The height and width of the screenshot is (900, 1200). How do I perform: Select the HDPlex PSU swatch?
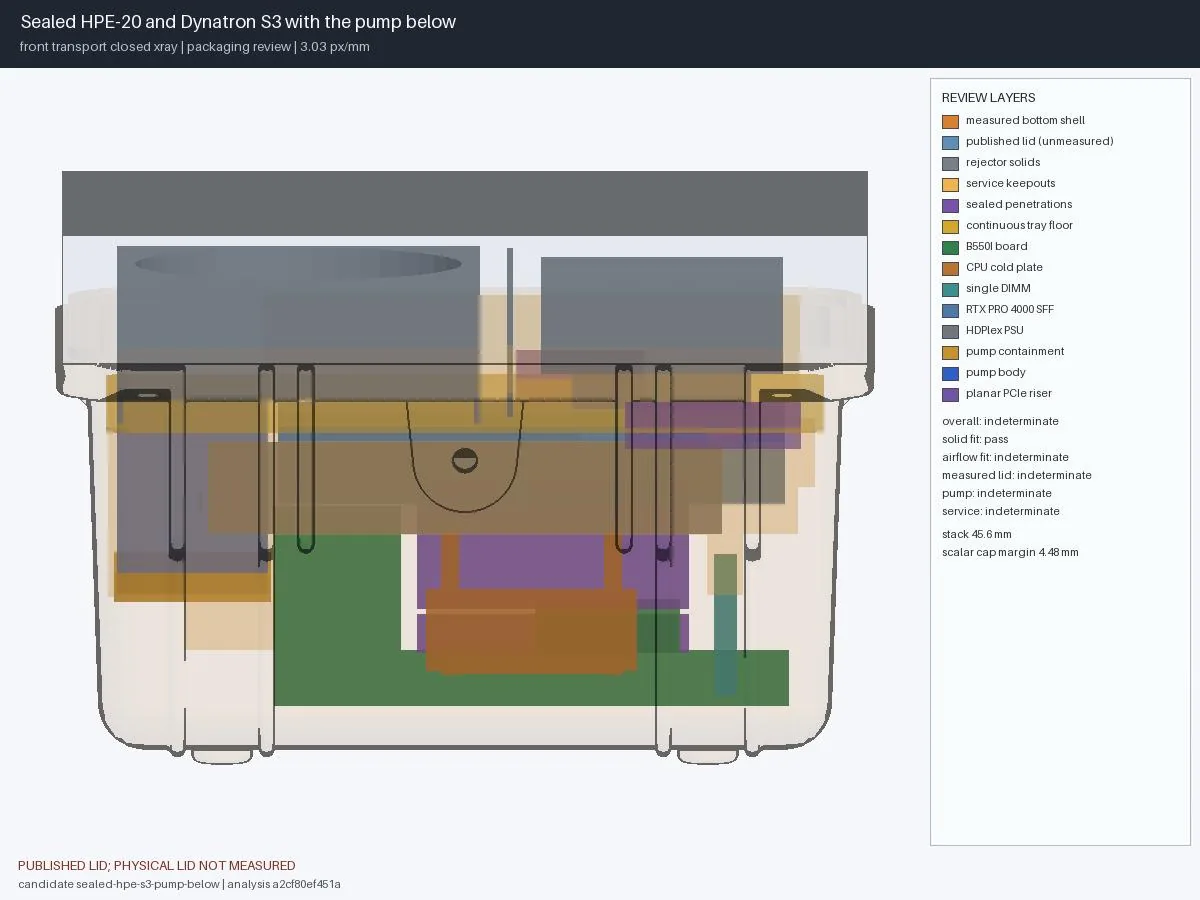point(950,331)
